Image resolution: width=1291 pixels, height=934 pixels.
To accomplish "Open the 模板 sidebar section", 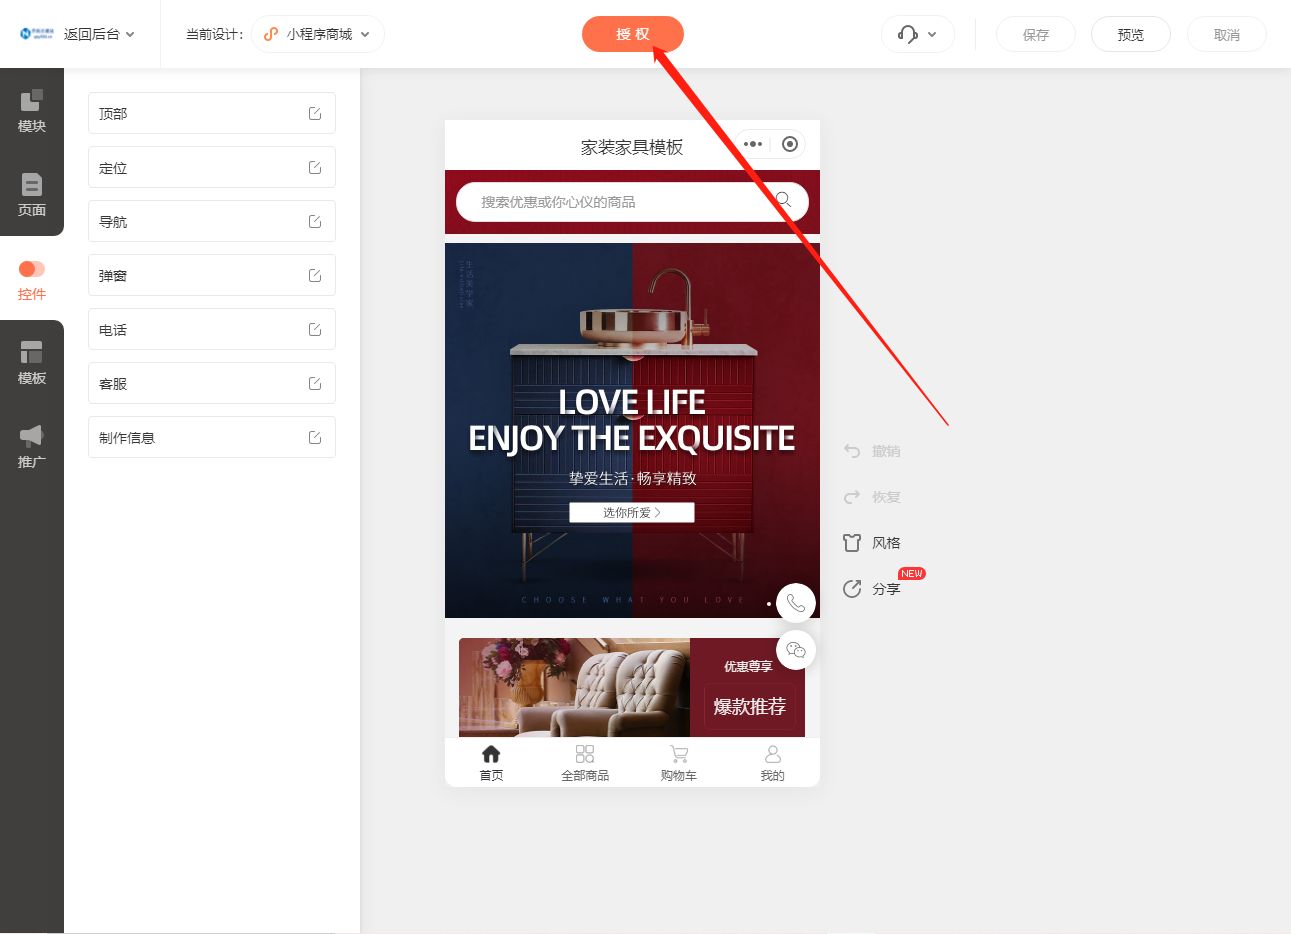I will tap(32, 362).
